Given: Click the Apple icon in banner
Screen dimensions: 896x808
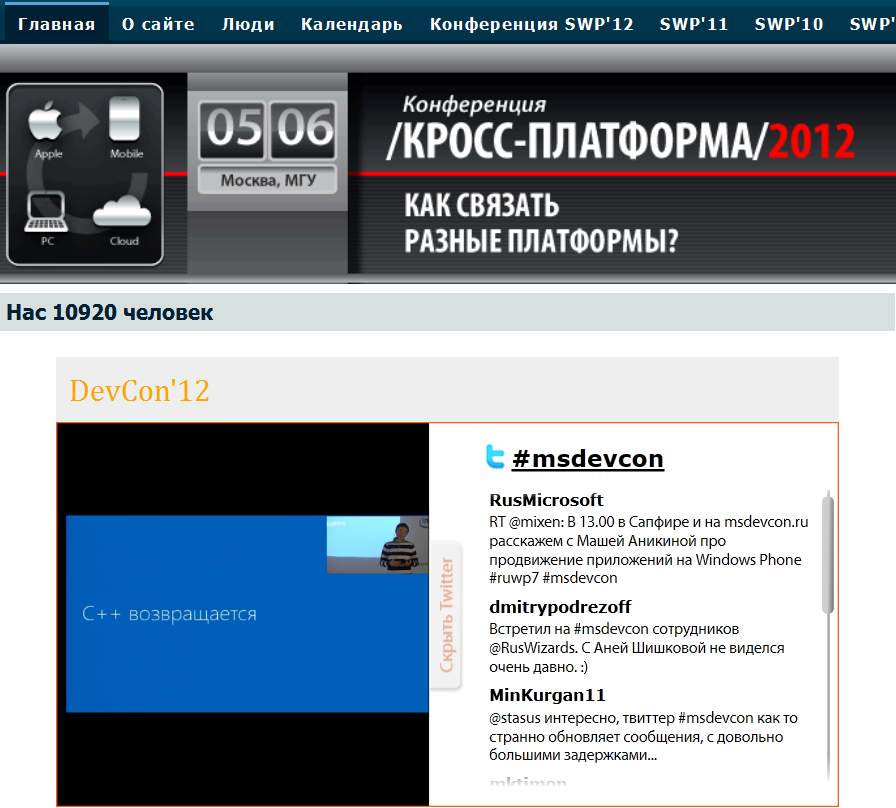Looking at the screenshot, I should click(x=47, y=121).
